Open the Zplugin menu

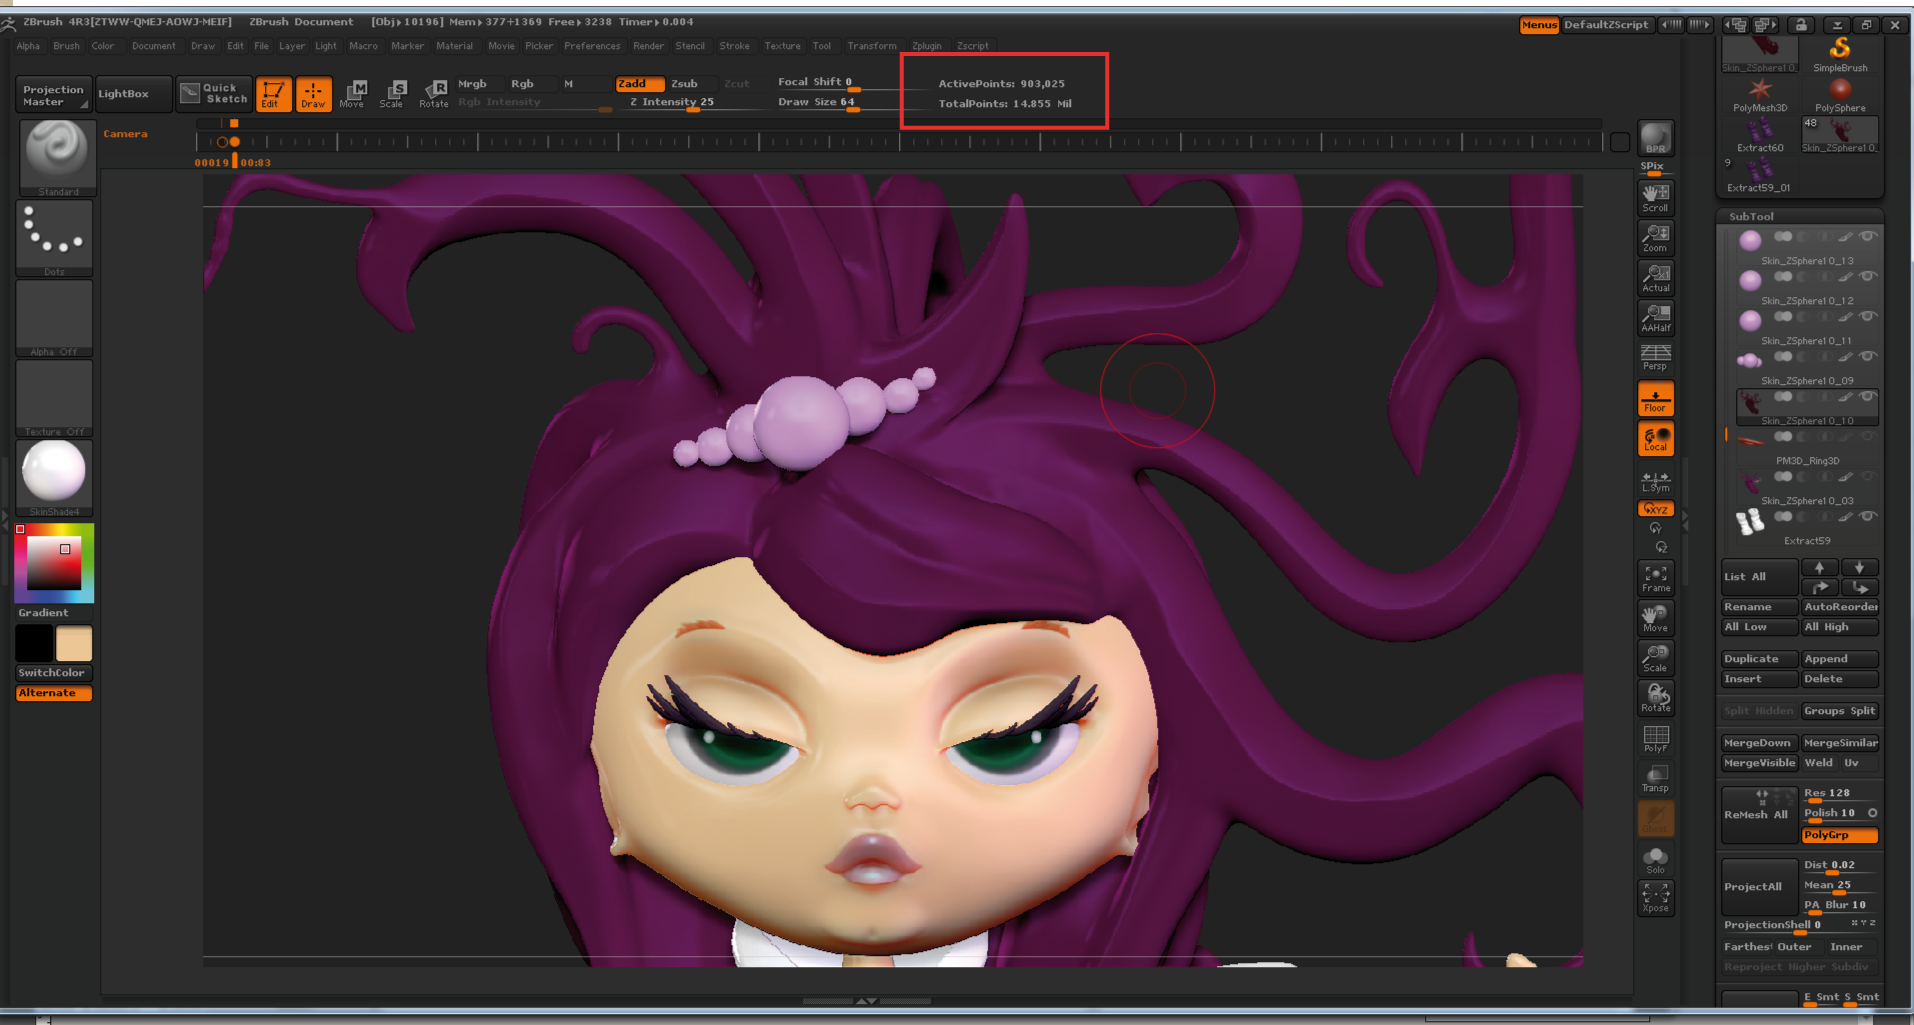927,46
